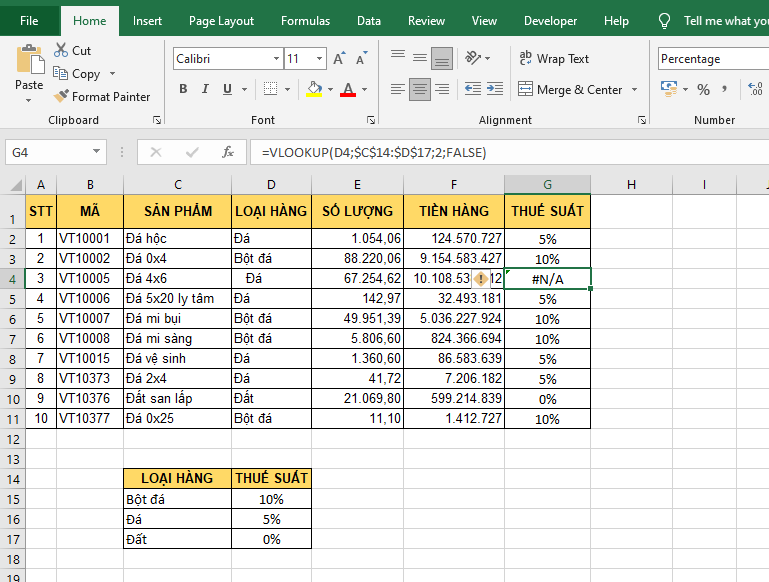Click Increase Font Size icon
Screen dimensions: 769x582
tap(339, 59)
